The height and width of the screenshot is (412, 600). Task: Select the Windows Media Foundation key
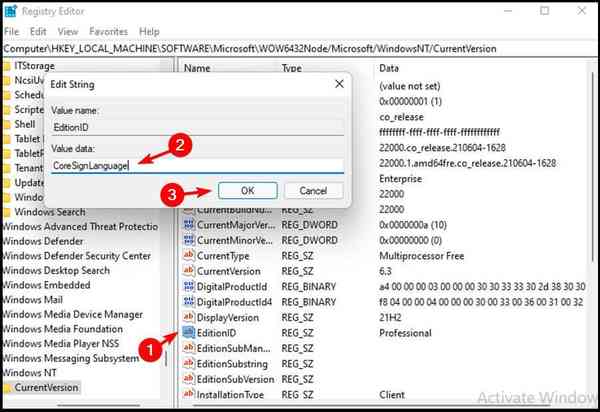pyautogui.click(x=63, y=329)
